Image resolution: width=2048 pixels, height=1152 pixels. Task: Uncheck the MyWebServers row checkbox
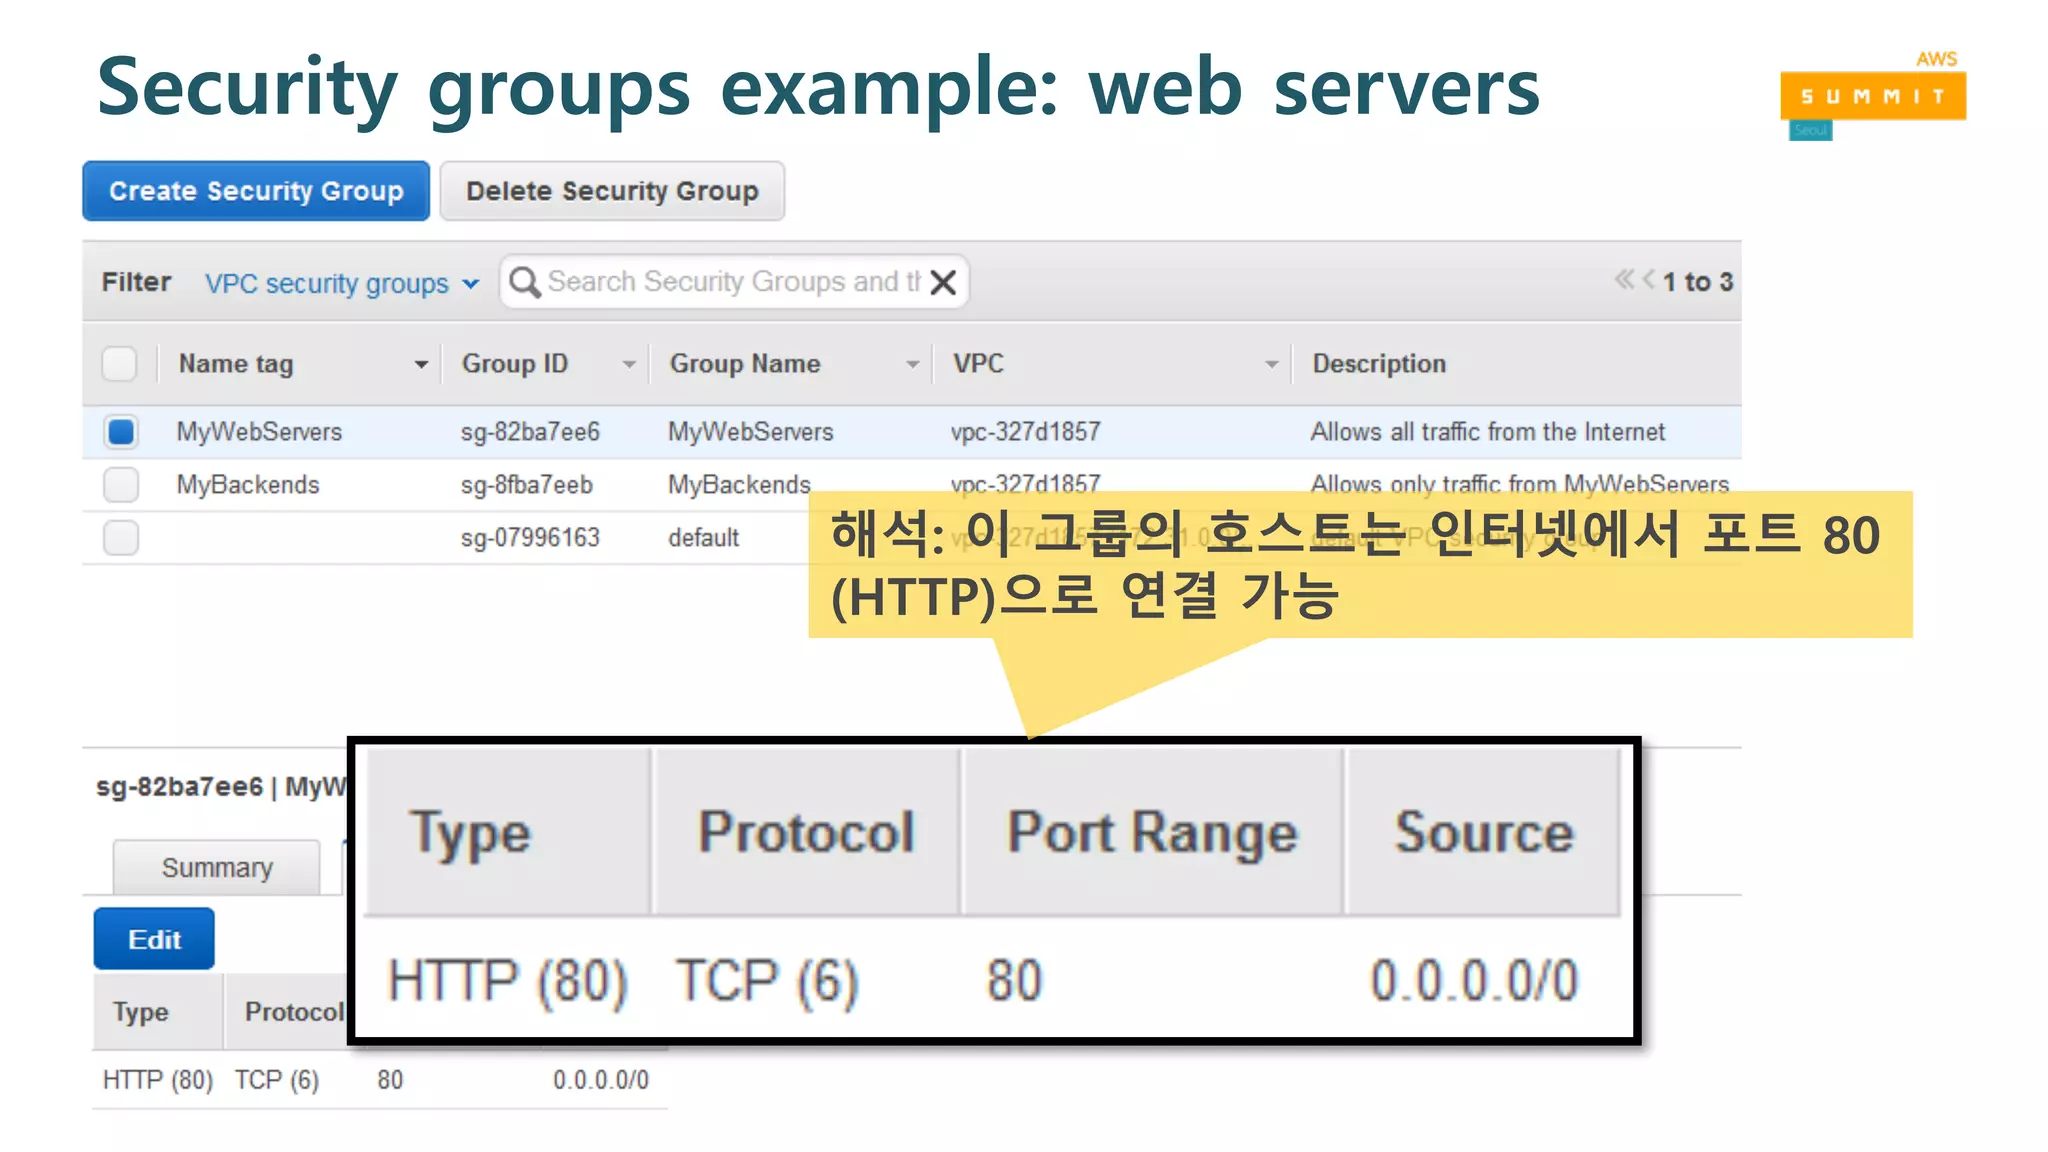click(x=121, y=432)
